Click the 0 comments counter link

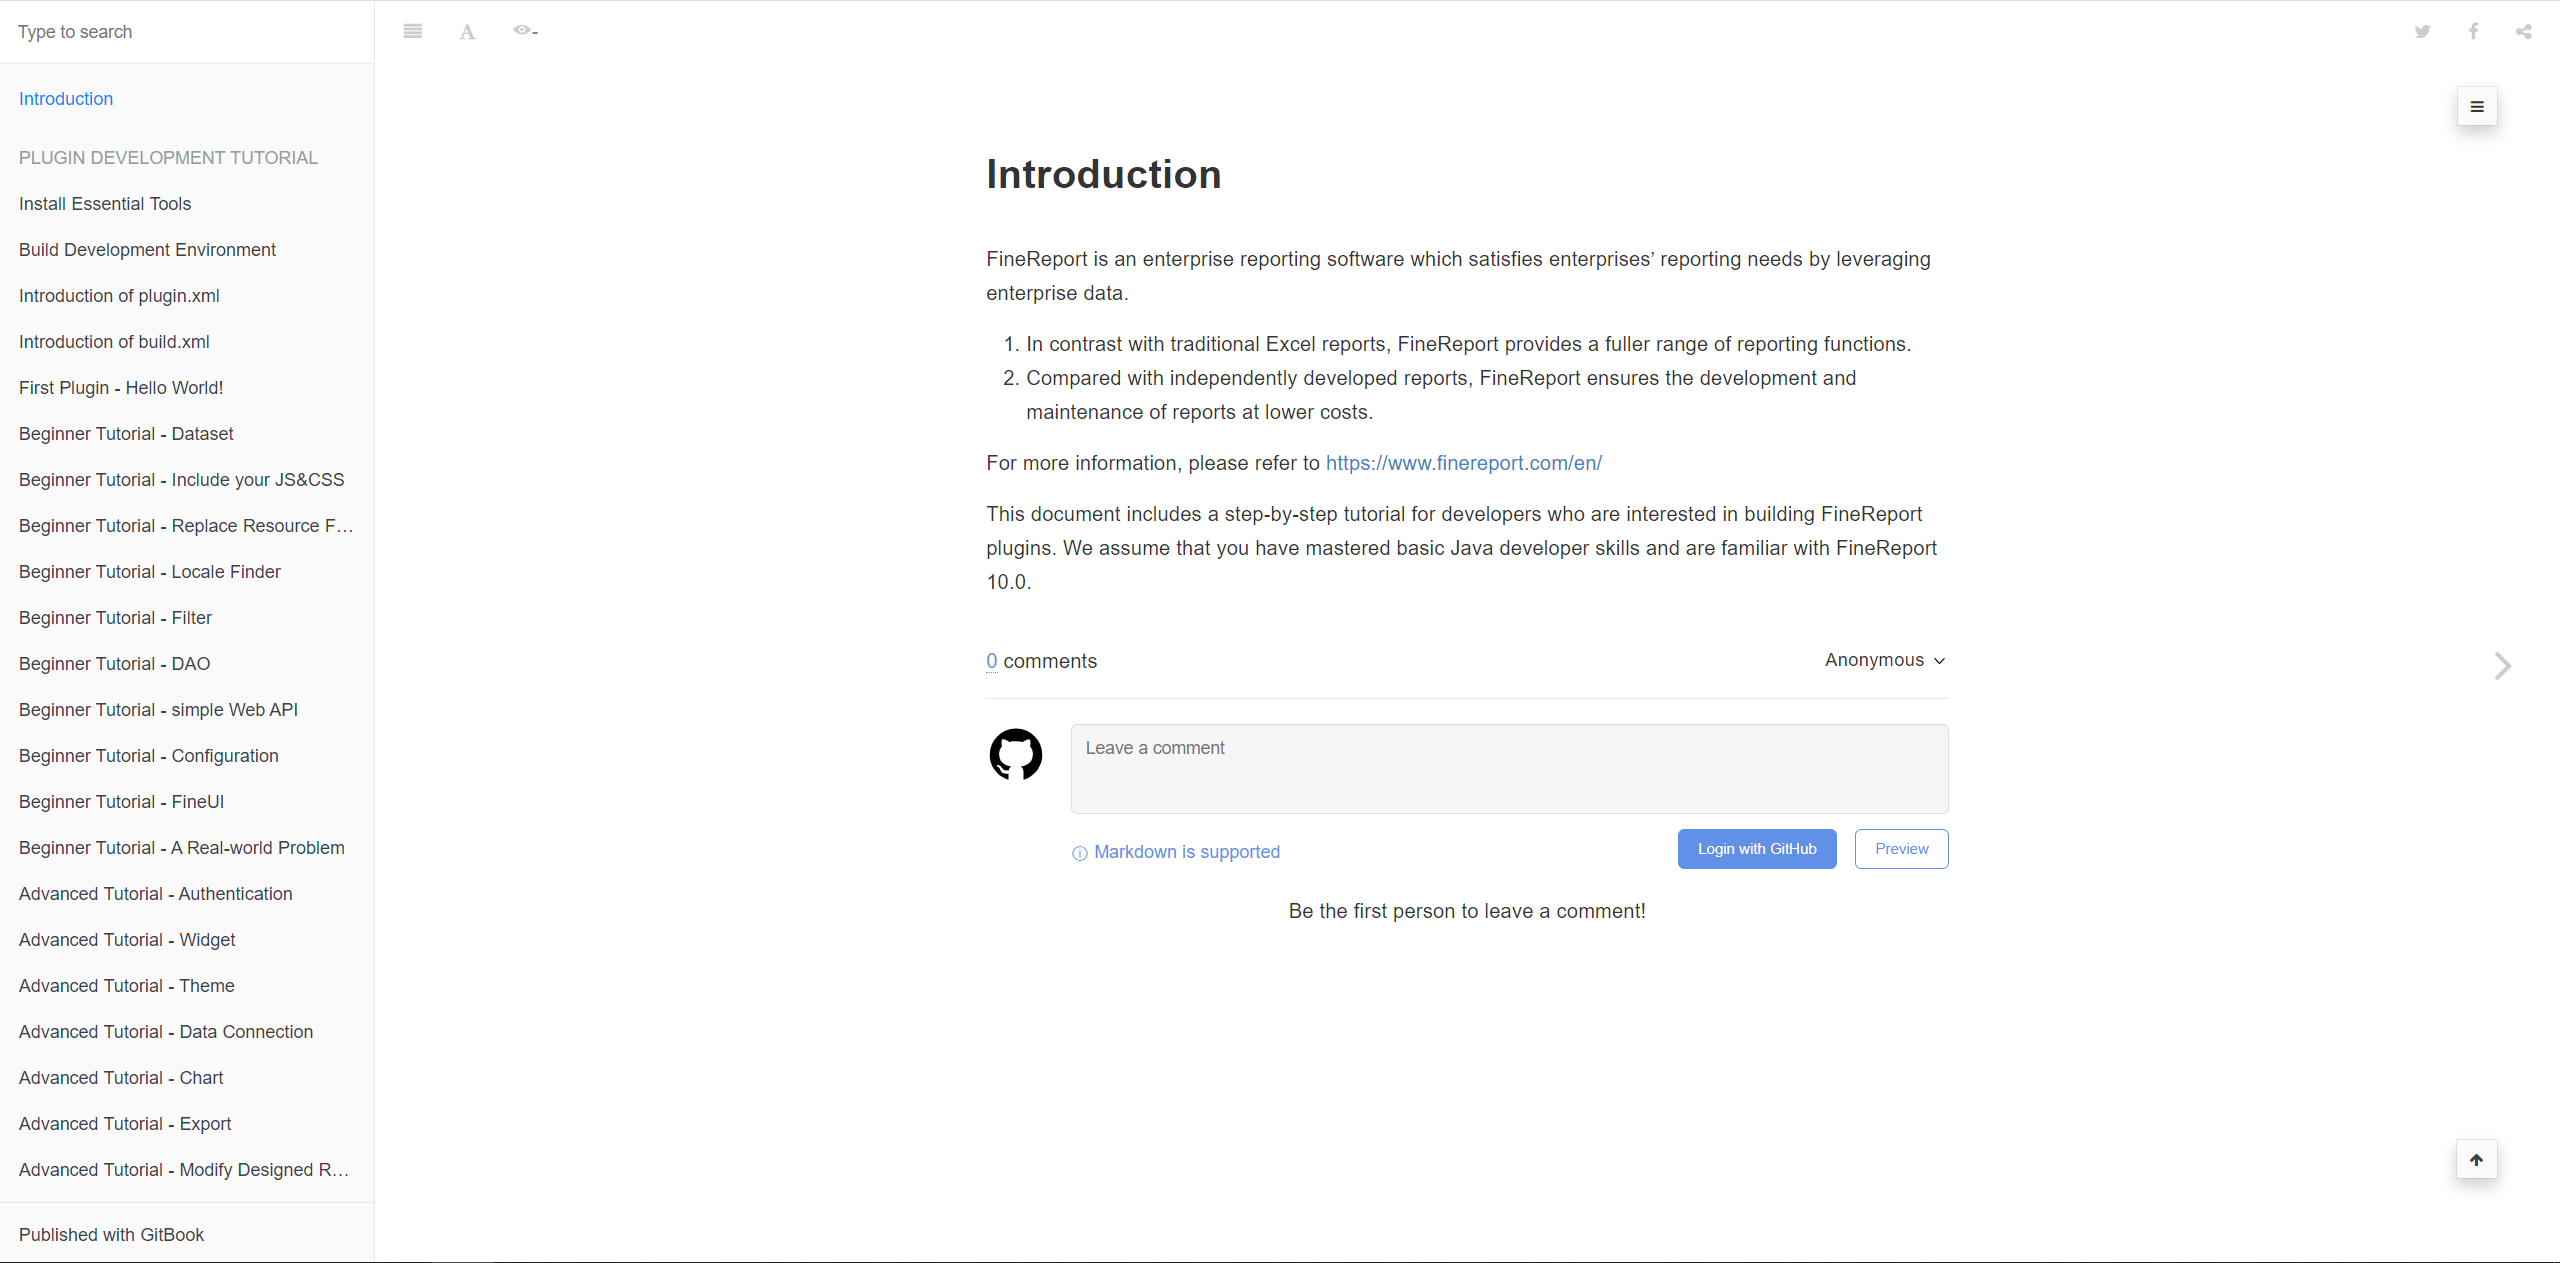pyautogui.click(x=991, y=661)
